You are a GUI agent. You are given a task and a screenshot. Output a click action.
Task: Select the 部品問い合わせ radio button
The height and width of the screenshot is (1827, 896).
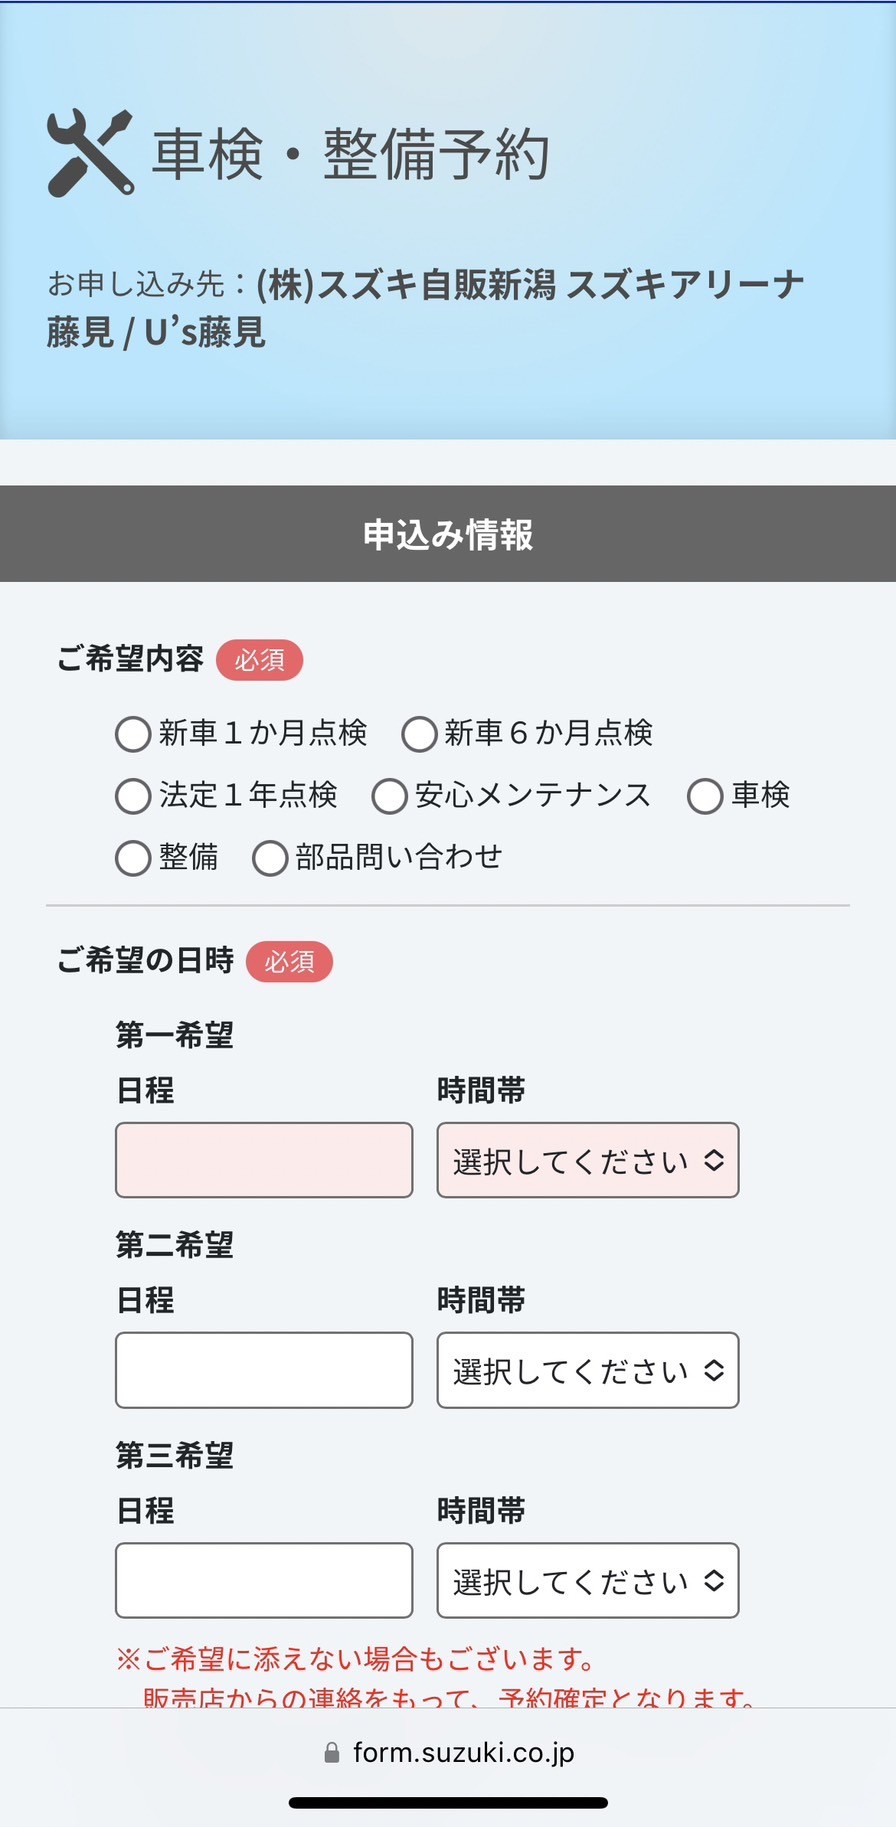(x=270, y=858)
